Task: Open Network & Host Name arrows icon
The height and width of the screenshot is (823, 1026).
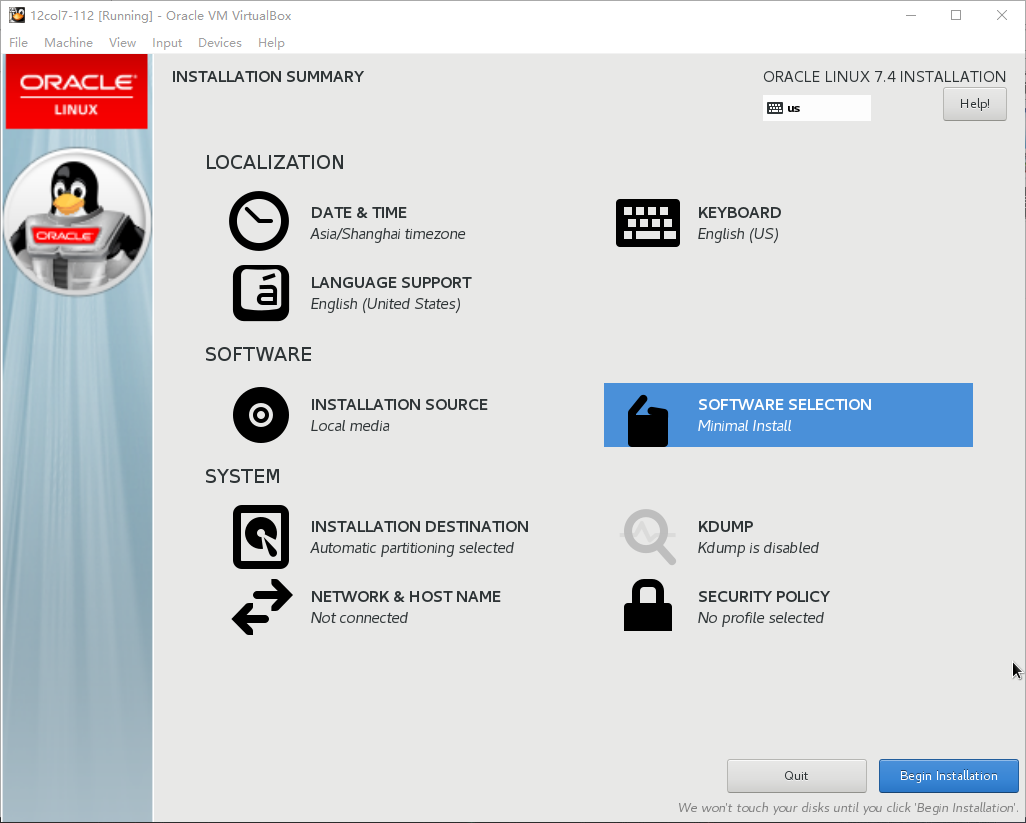Action: [262, 606]
